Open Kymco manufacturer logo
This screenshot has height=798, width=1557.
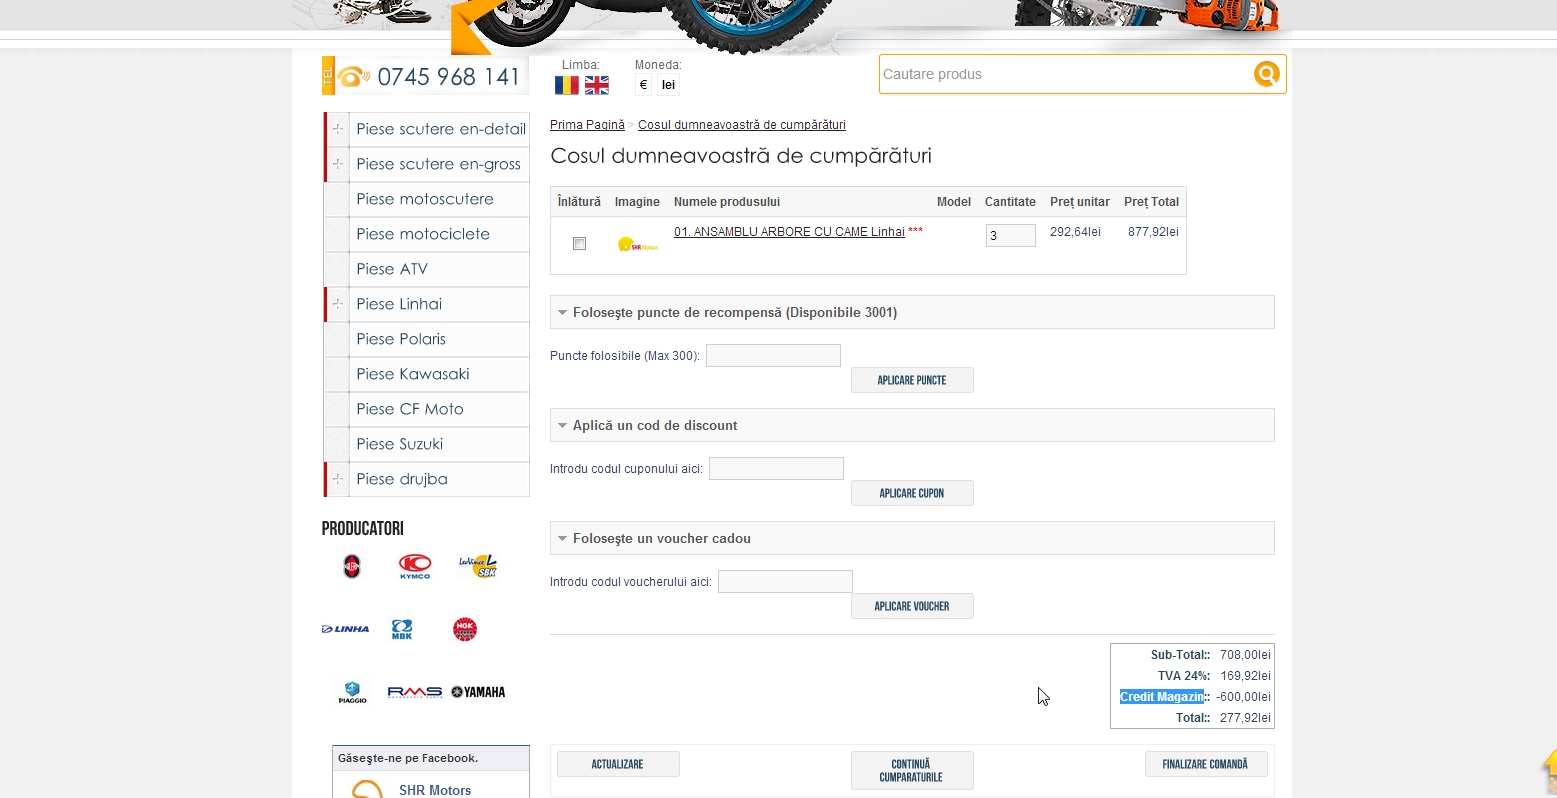point(415,567)
